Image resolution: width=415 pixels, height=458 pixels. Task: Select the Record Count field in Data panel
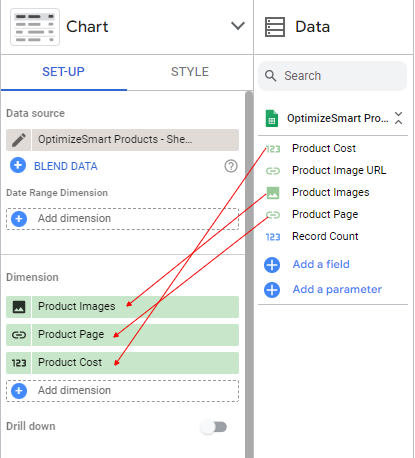coord(325,236)
